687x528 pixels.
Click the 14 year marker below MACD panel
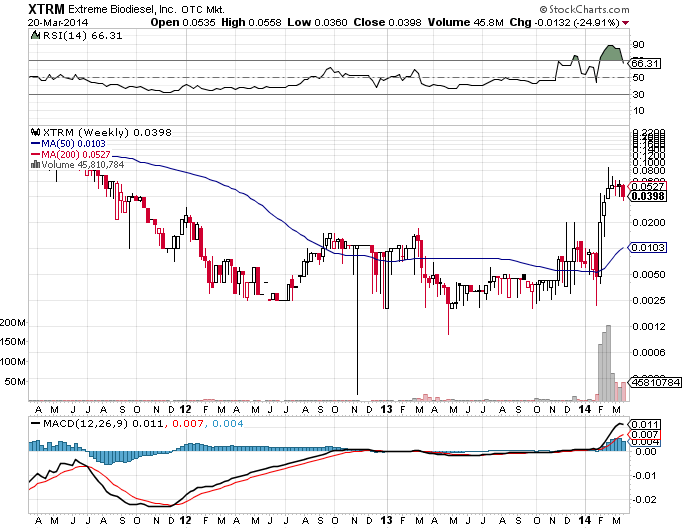click(585, 521)
